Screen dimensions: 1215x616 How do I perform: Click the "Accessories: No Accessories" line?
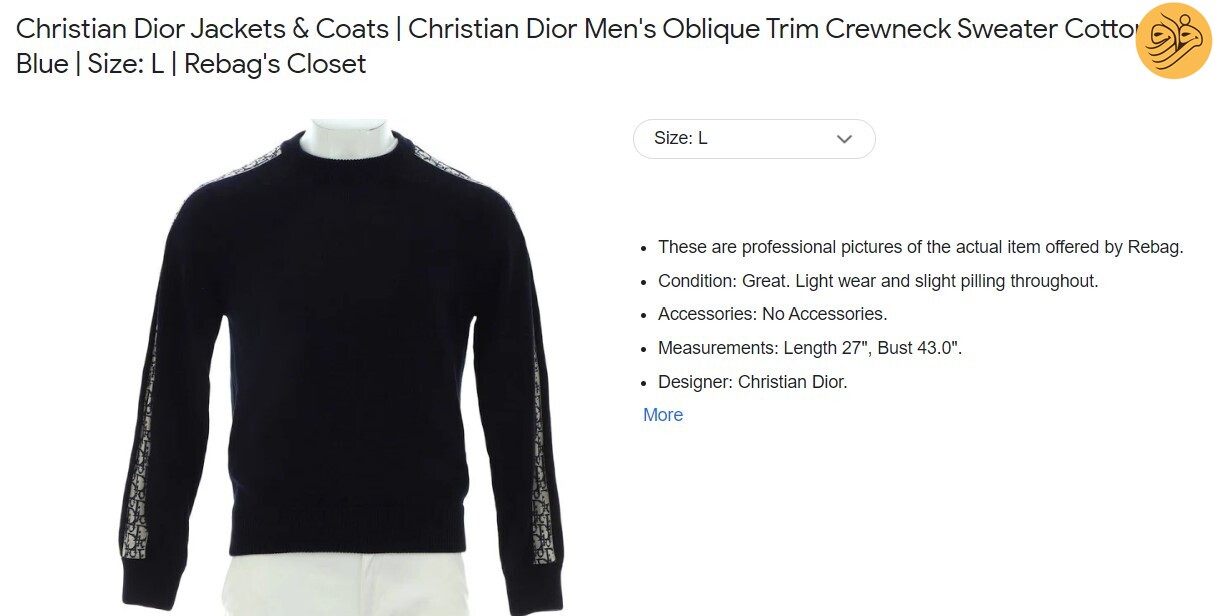tap(772, 314)
